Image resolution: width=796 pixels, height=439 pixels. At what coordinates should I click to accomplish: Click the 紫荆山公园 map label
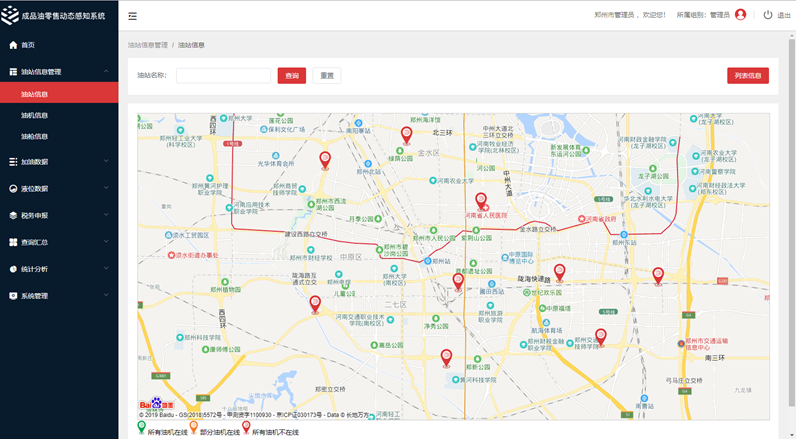[476, 238]
